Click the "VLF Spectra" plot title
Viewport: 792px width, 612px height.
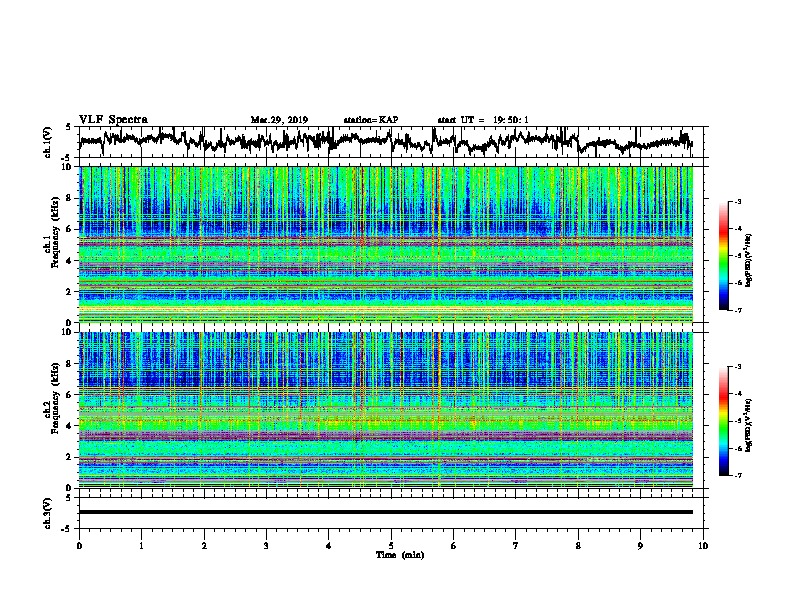[113, 120]
